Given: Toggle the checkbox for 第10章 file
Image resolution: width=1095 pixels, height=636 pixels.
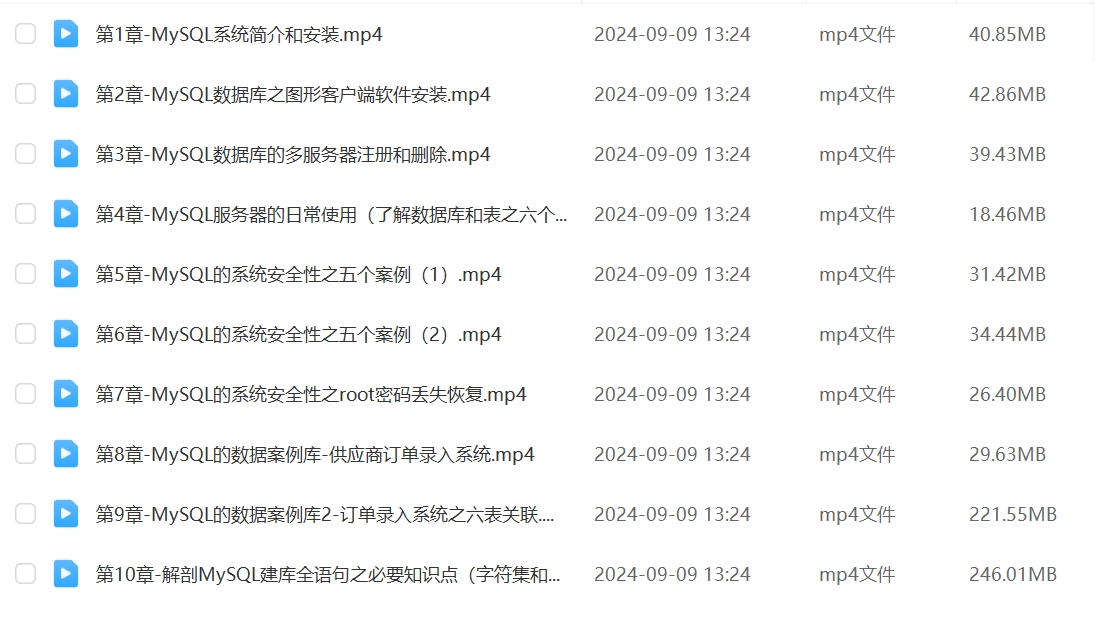Looking at the screenshot, I should tap(26, 574).
